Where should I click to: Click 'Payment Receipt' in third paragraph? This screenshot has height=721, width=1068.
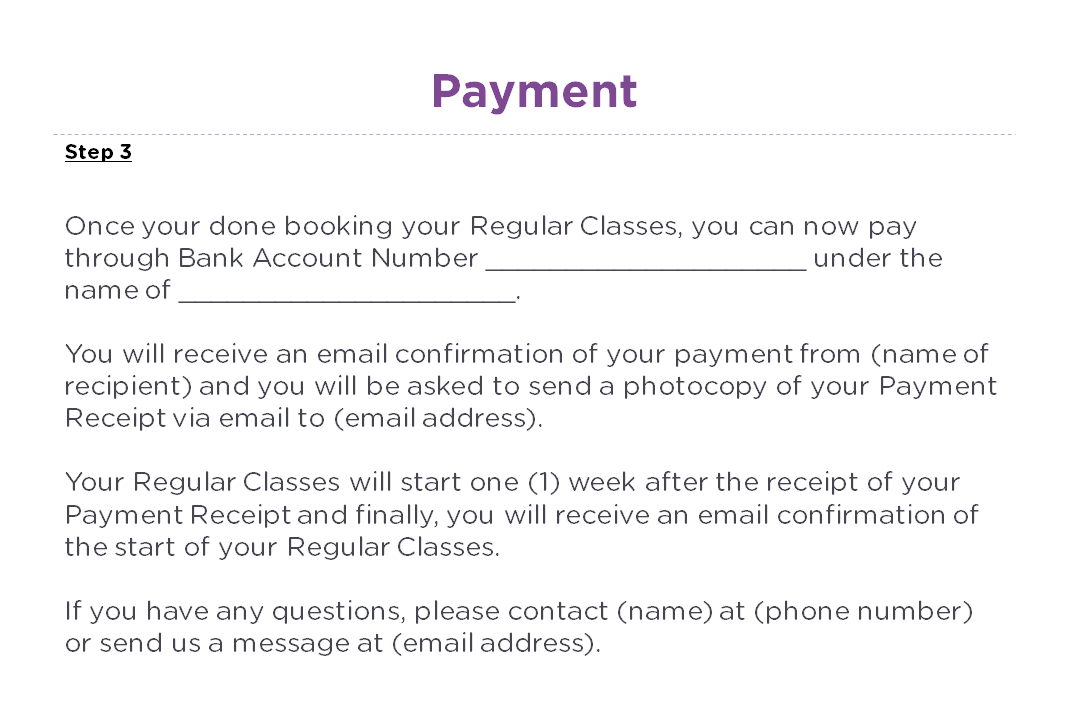[x=177, y=515]
